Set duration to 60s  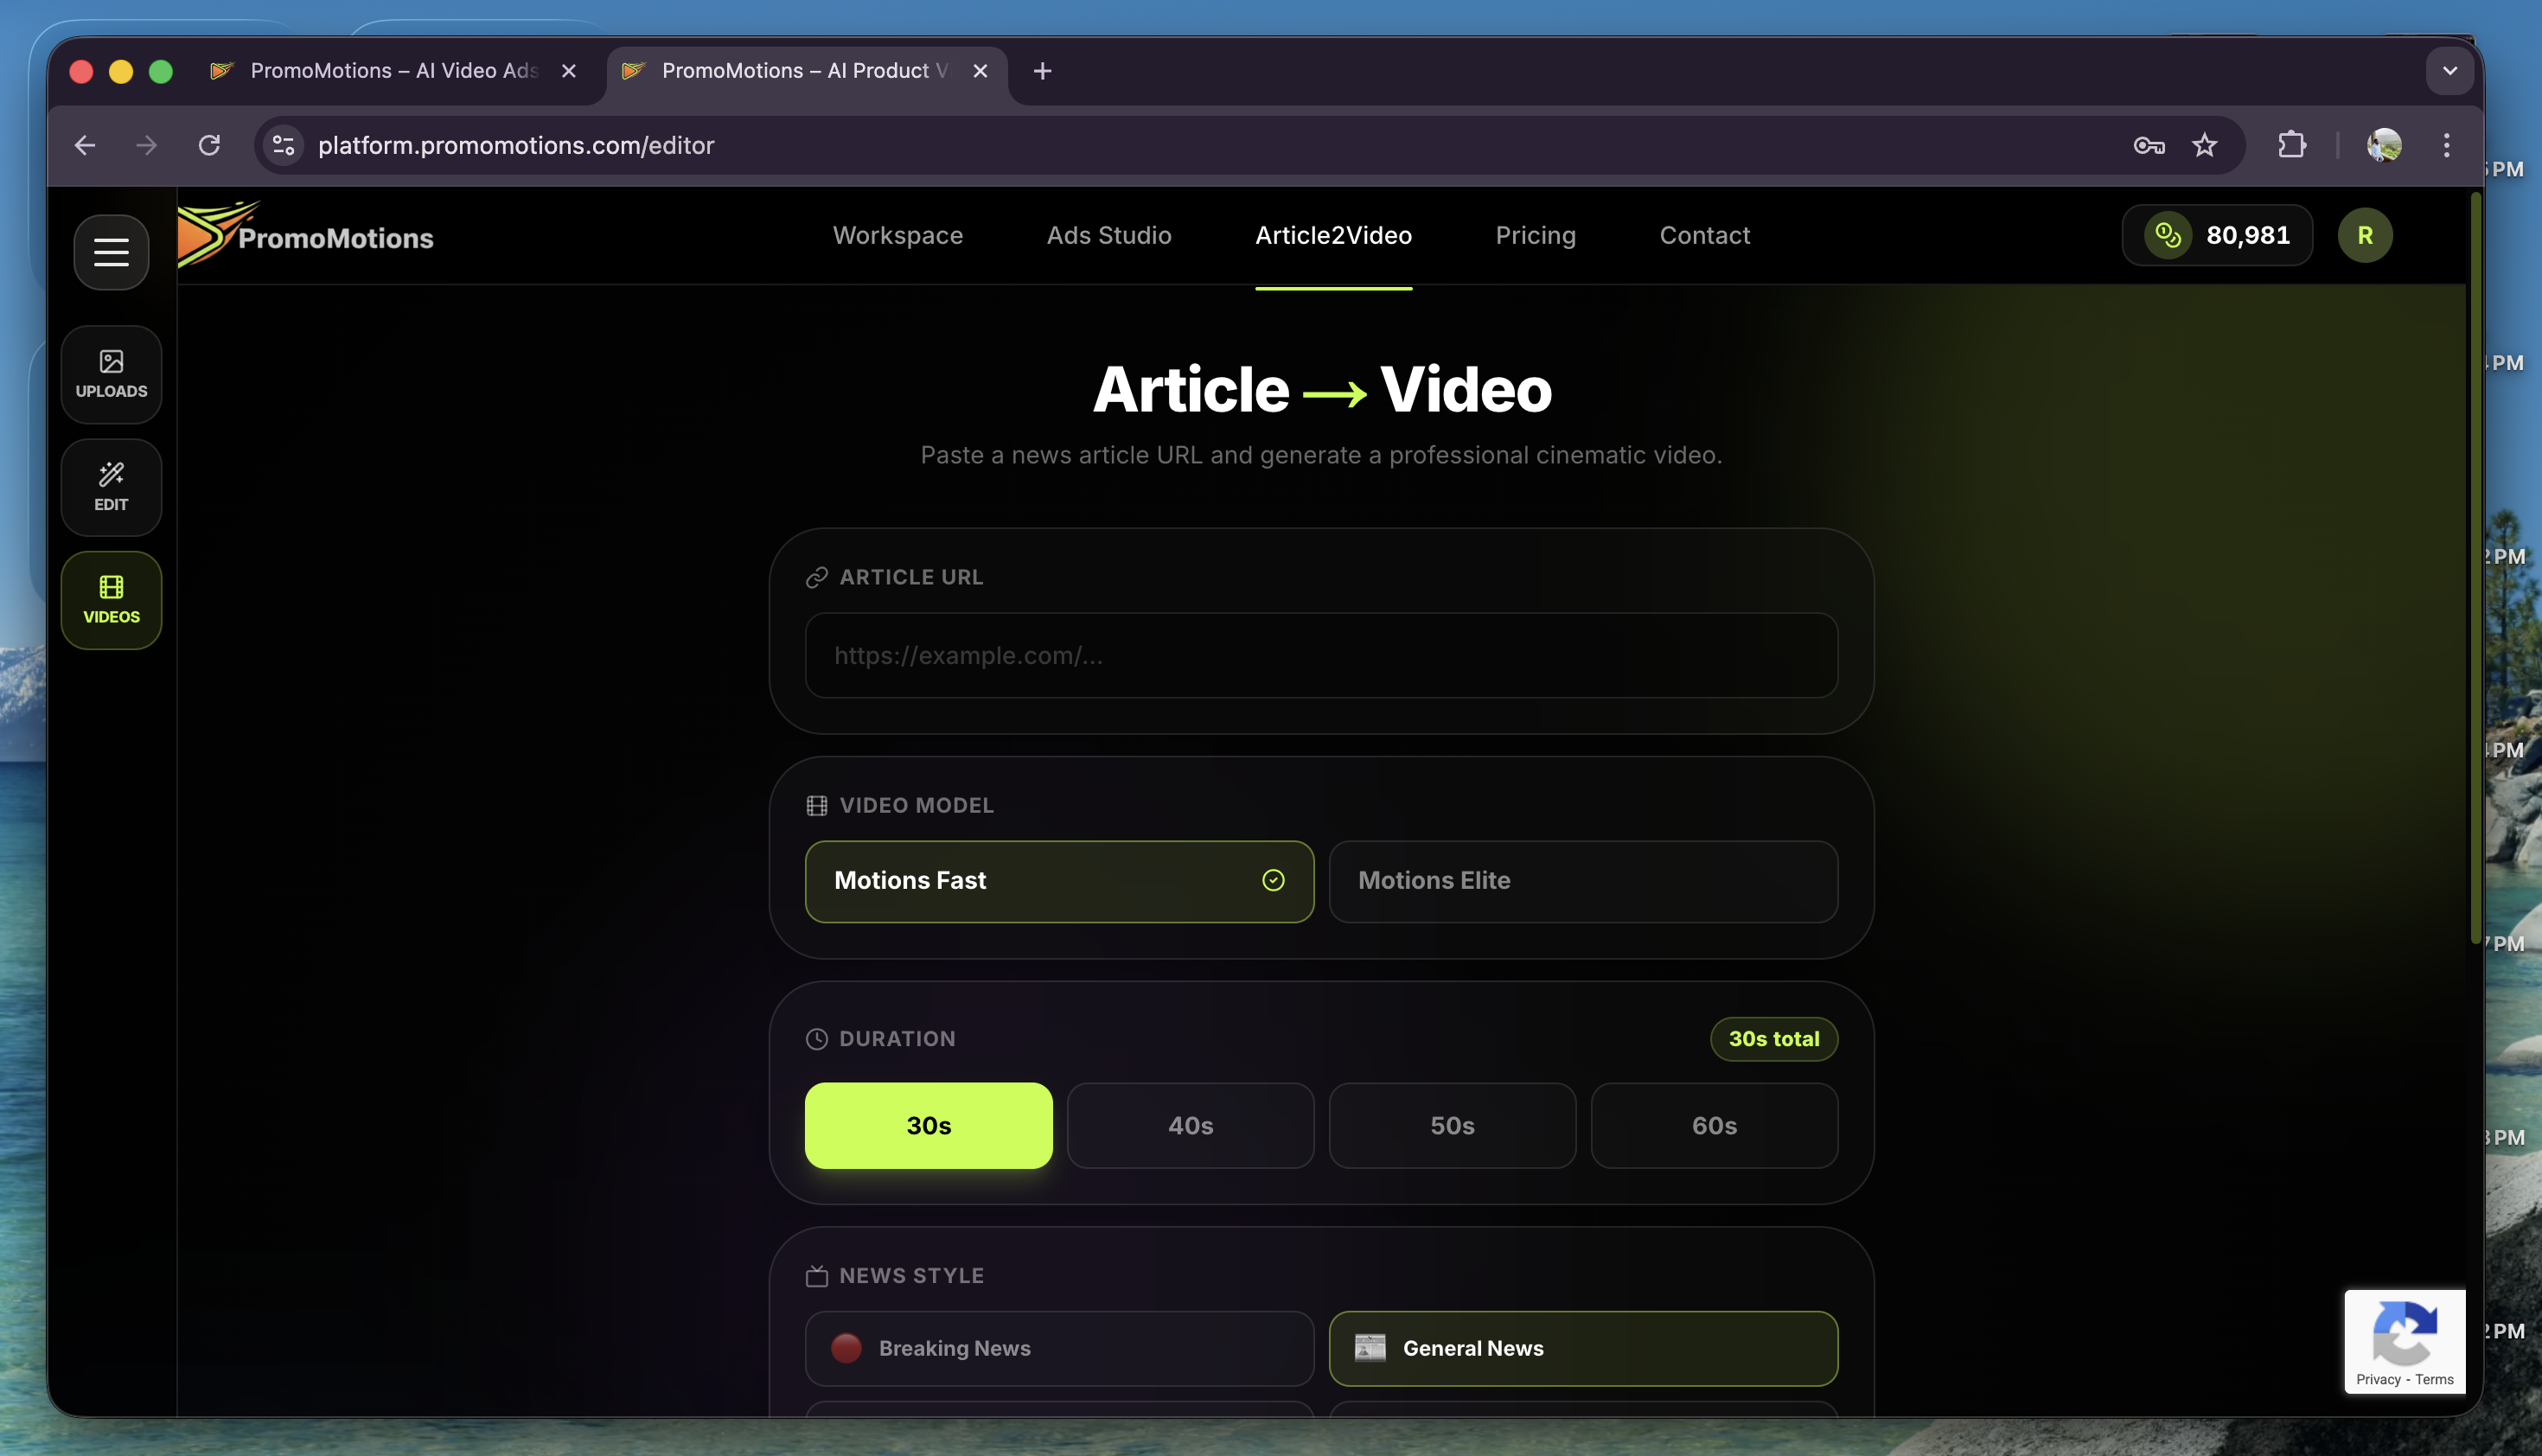1713,1125
